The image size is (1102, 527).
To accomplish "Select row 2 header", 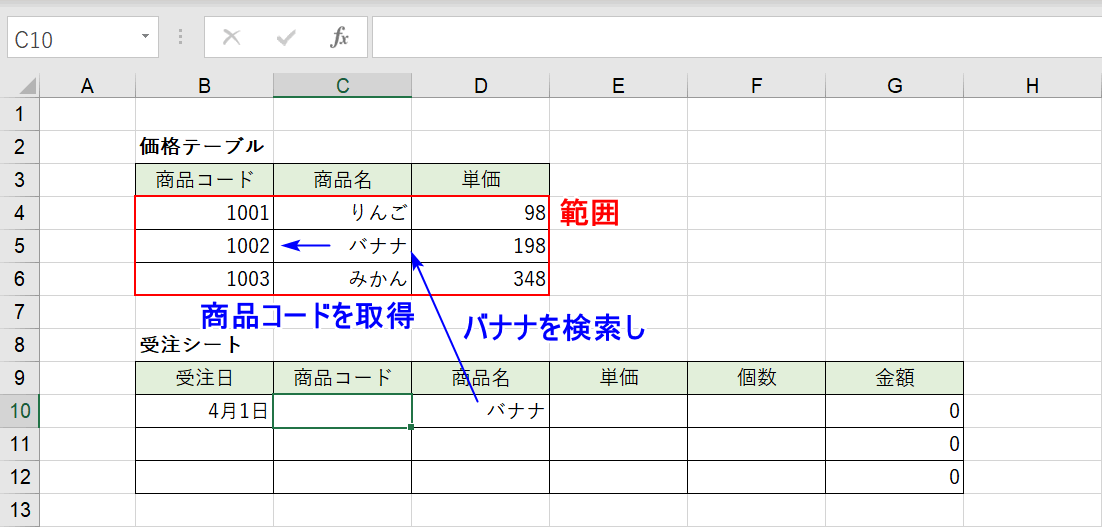I will [20, 146].
